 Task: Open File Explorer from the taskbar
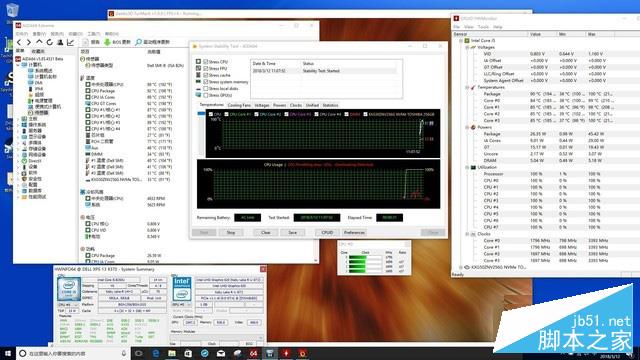click(x=172, y=353)
